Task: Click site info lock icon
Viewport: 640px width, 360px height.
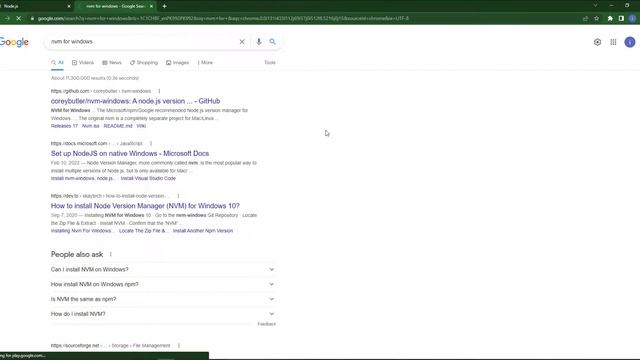Action: pos(32,18)
